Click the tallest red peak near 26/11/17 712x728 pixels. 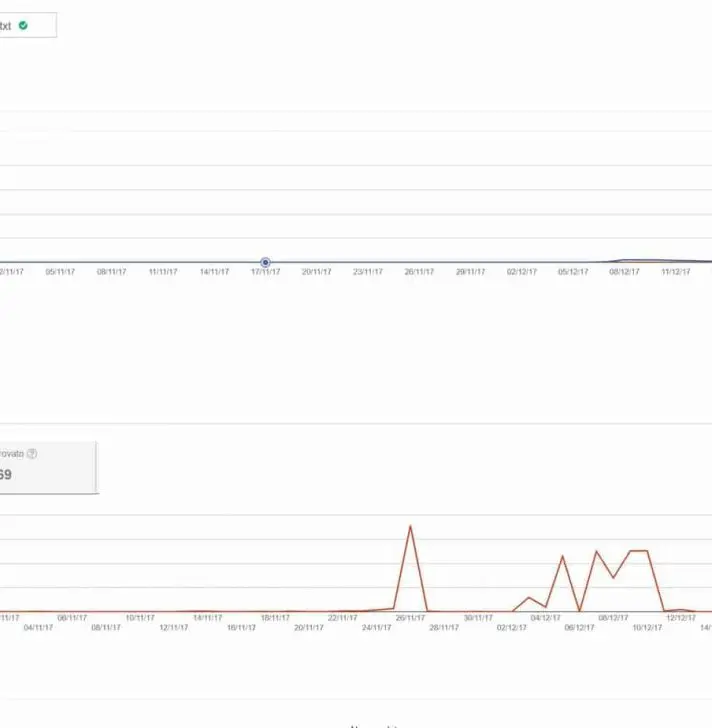point(409,526)
